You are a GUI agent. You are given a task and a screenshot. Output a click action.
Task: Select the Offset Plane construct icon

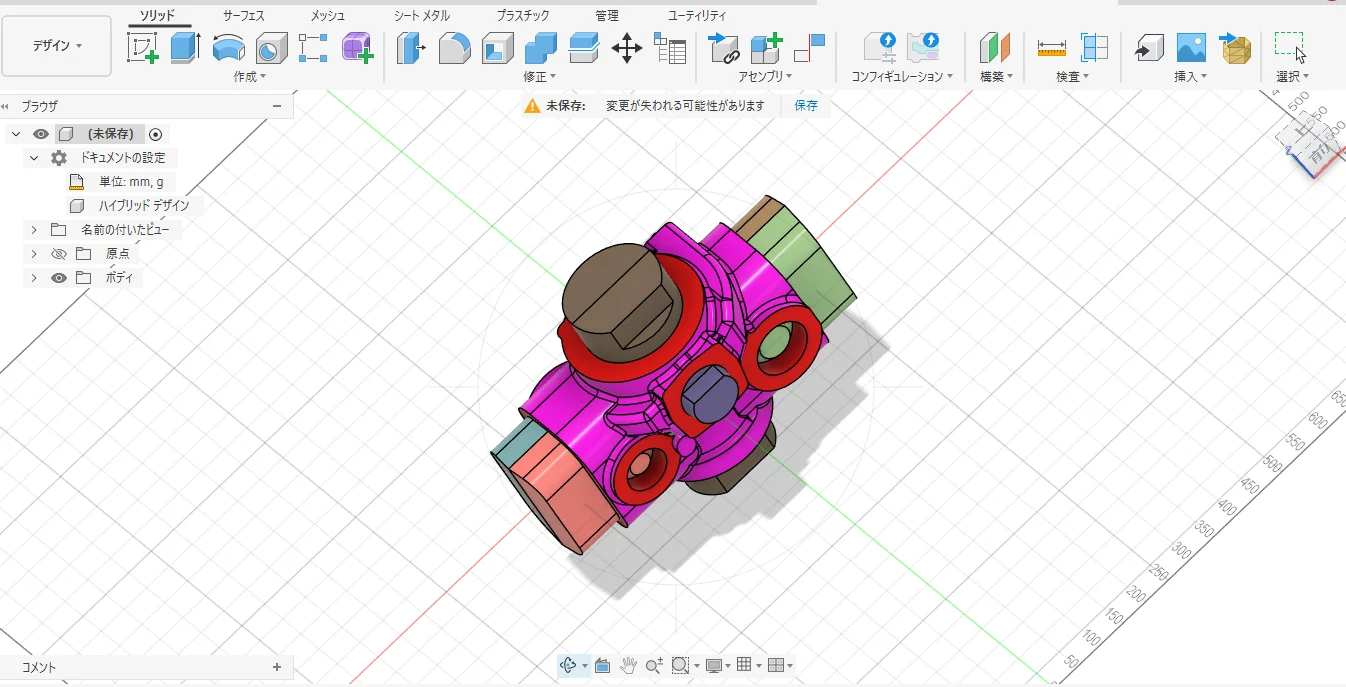(995, 47)
